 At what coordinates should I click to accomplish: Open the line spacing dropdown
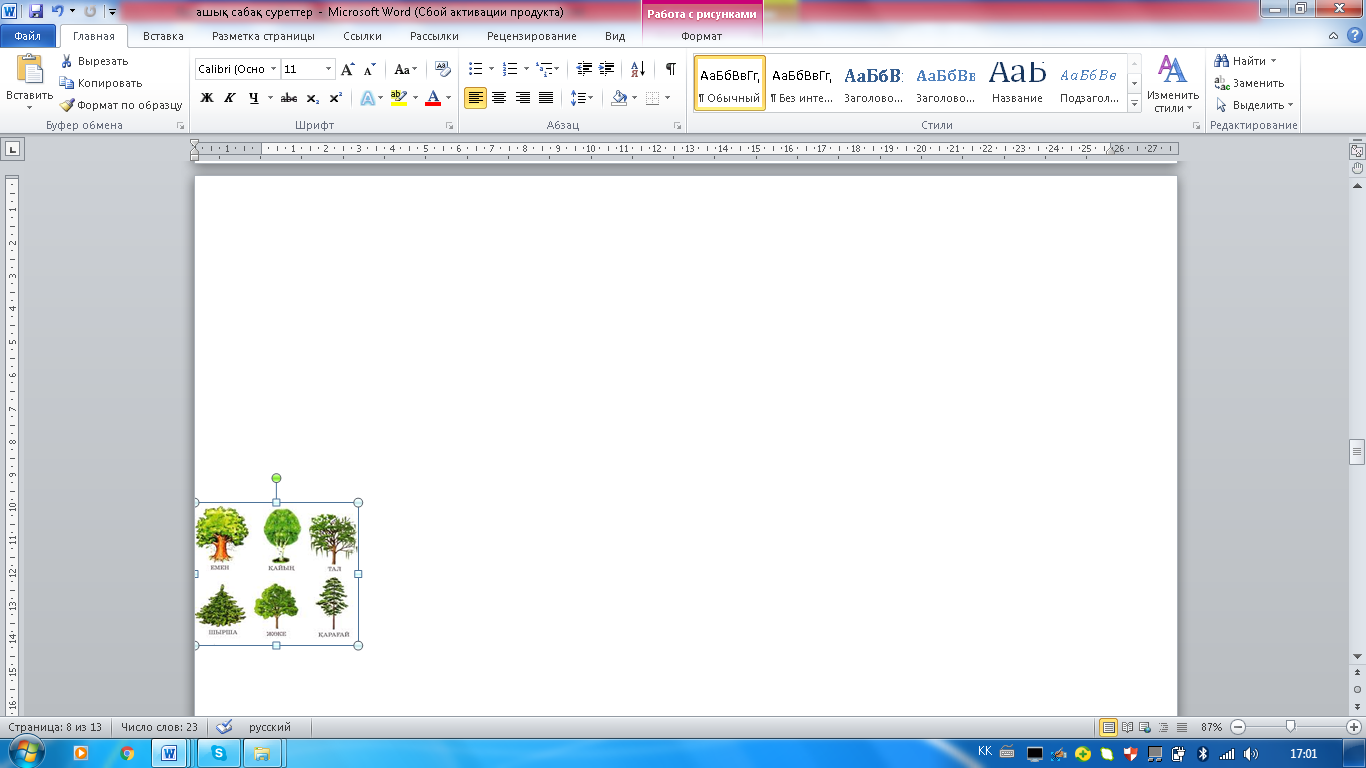click(x=581, y=98)
